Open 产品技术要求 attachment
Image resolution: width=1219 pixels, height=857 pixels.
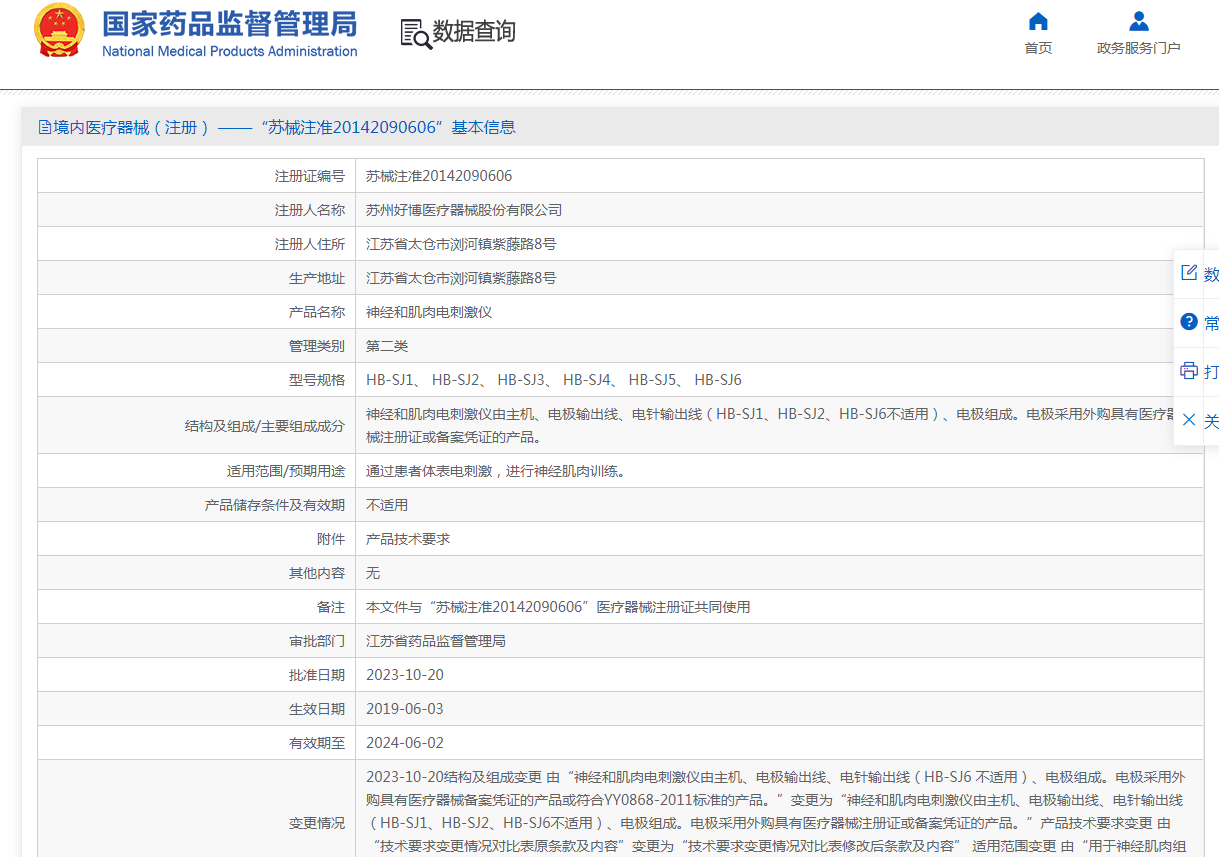click(408, 539)
